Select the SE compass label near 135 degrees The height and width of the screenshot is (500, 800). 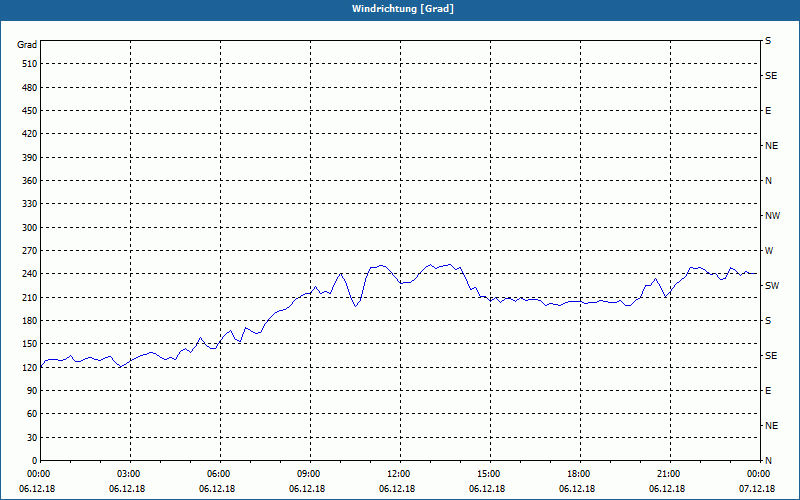[x=771, y=356]
